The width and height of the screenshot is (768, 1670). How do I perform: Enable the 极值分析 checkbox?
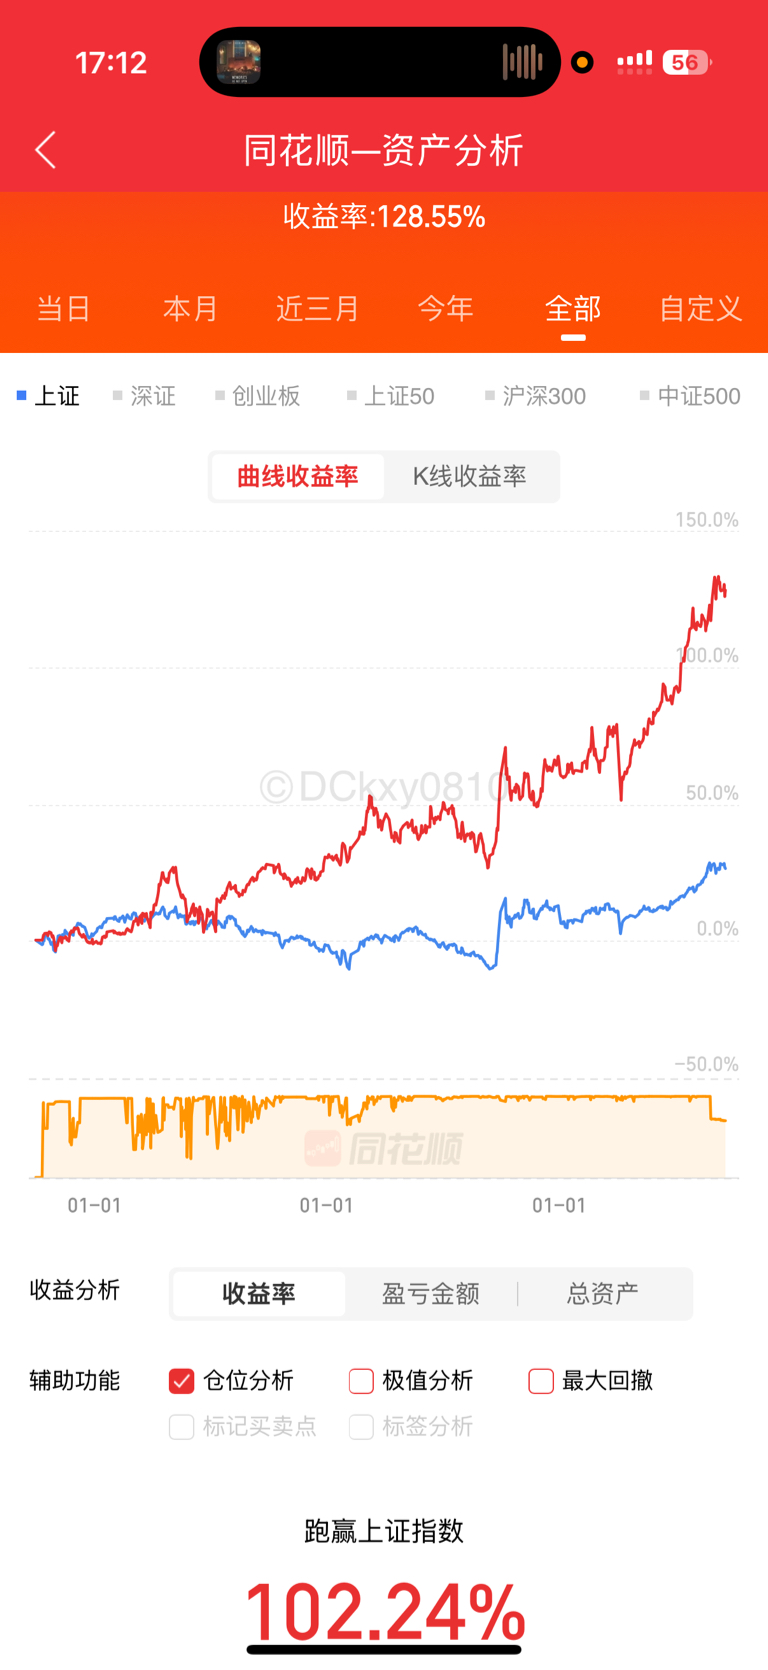coord(361,1381)
